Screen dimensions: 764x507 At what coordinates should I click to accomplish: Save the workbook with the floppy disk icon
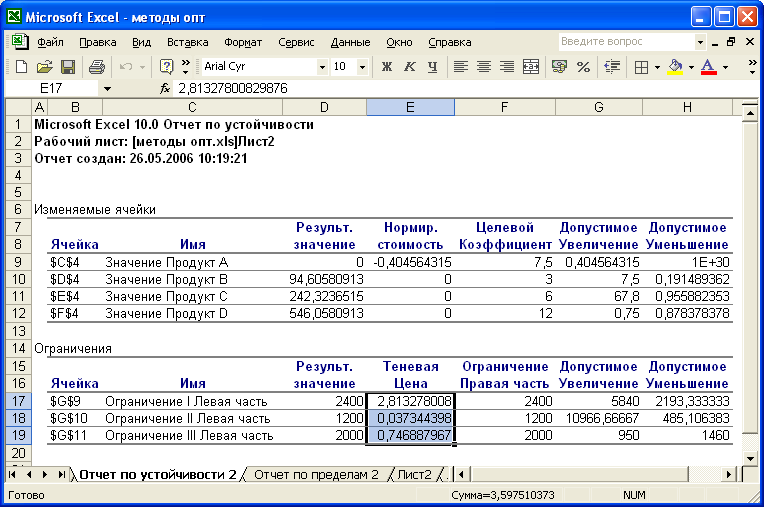(x=68, y=67)
